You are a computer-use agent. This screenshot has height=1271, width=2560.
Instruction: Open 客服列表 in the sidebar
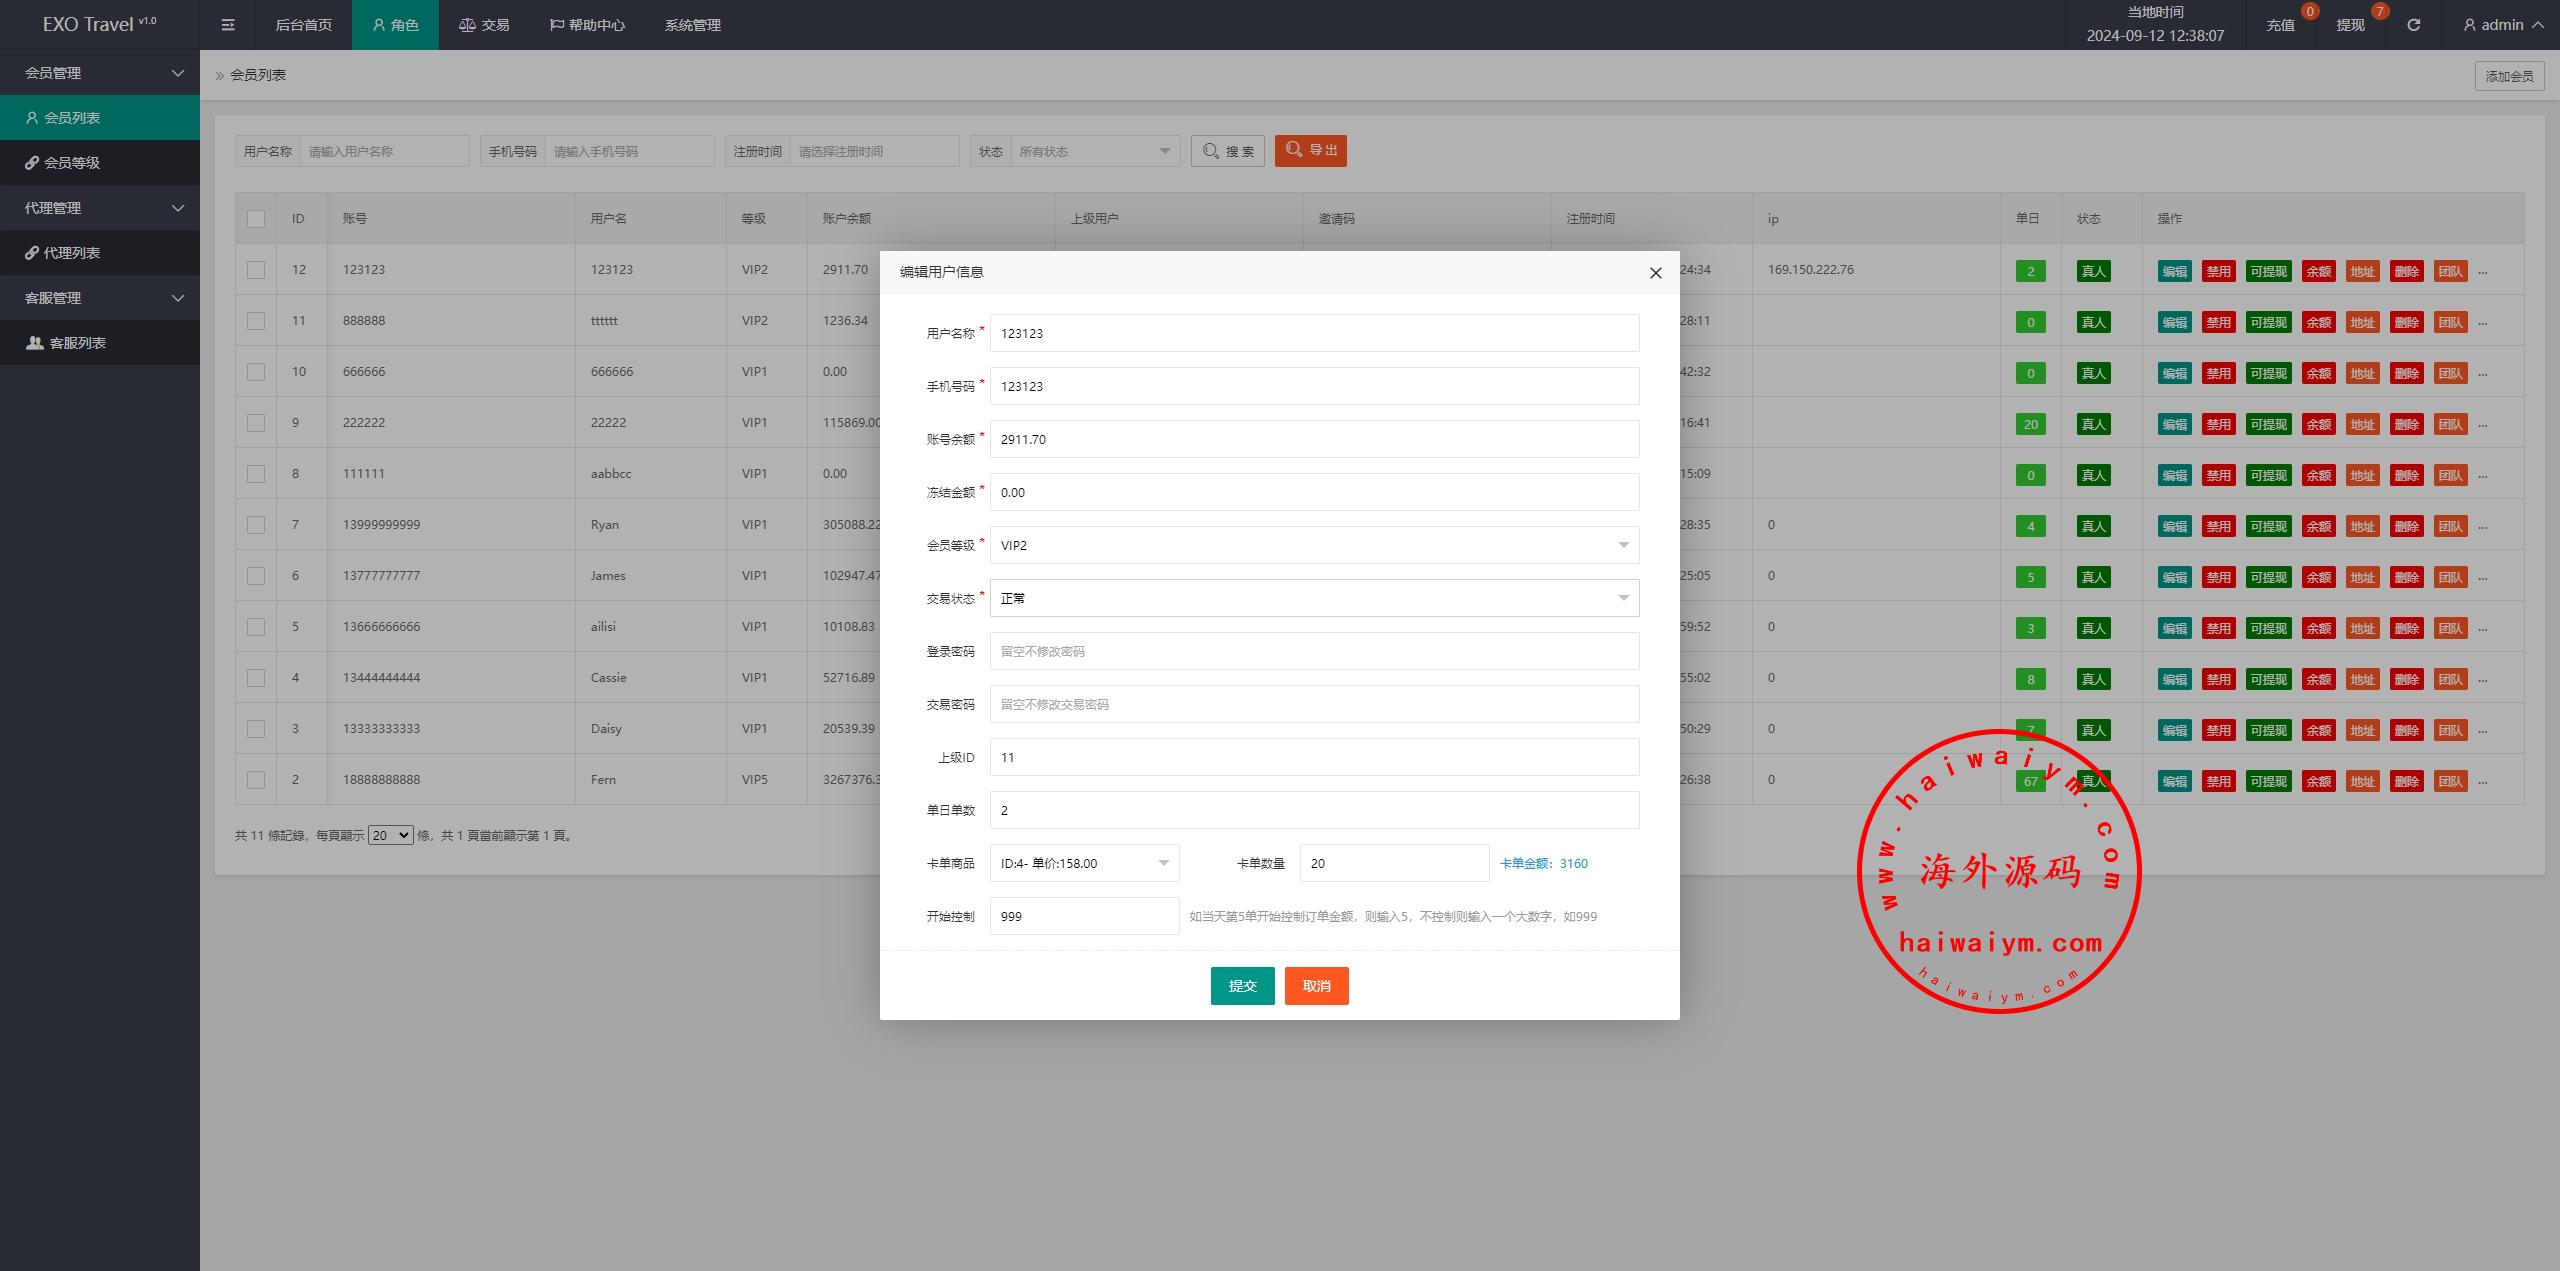click(x=77, y=343)
